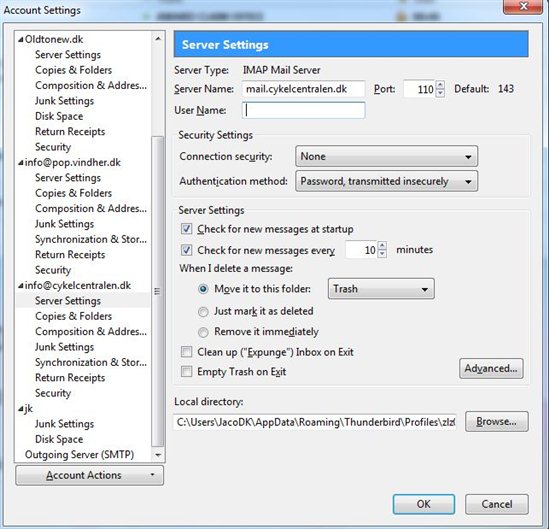
Task: Collapse the Oldtonew.dk account tree
Action: 21,40
